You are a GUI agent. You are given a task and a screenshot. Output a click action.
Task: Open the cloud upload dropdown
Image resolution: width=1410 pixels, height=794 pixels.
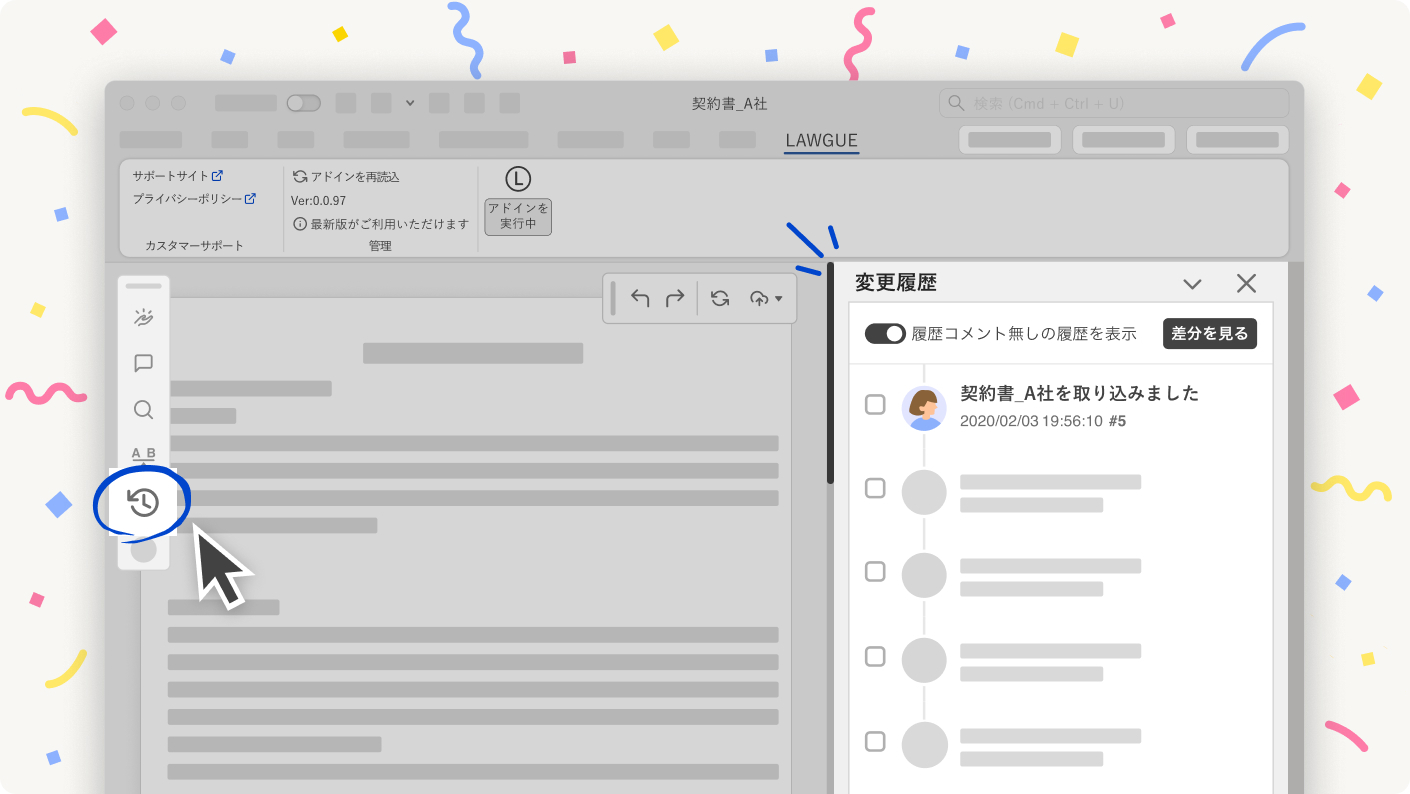coord(766,298)
